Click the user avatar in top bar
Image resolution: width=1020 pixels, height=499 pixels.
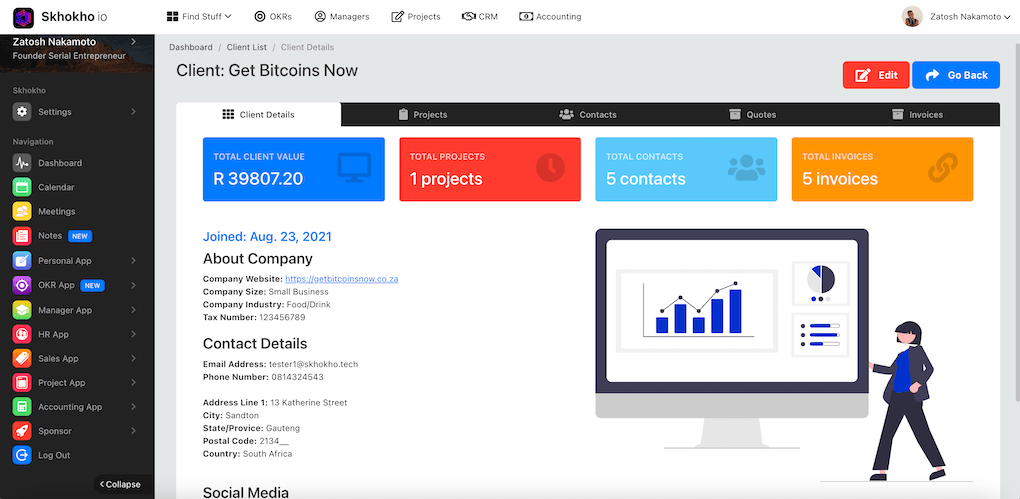pyautogui.click(x=912, y=17)
